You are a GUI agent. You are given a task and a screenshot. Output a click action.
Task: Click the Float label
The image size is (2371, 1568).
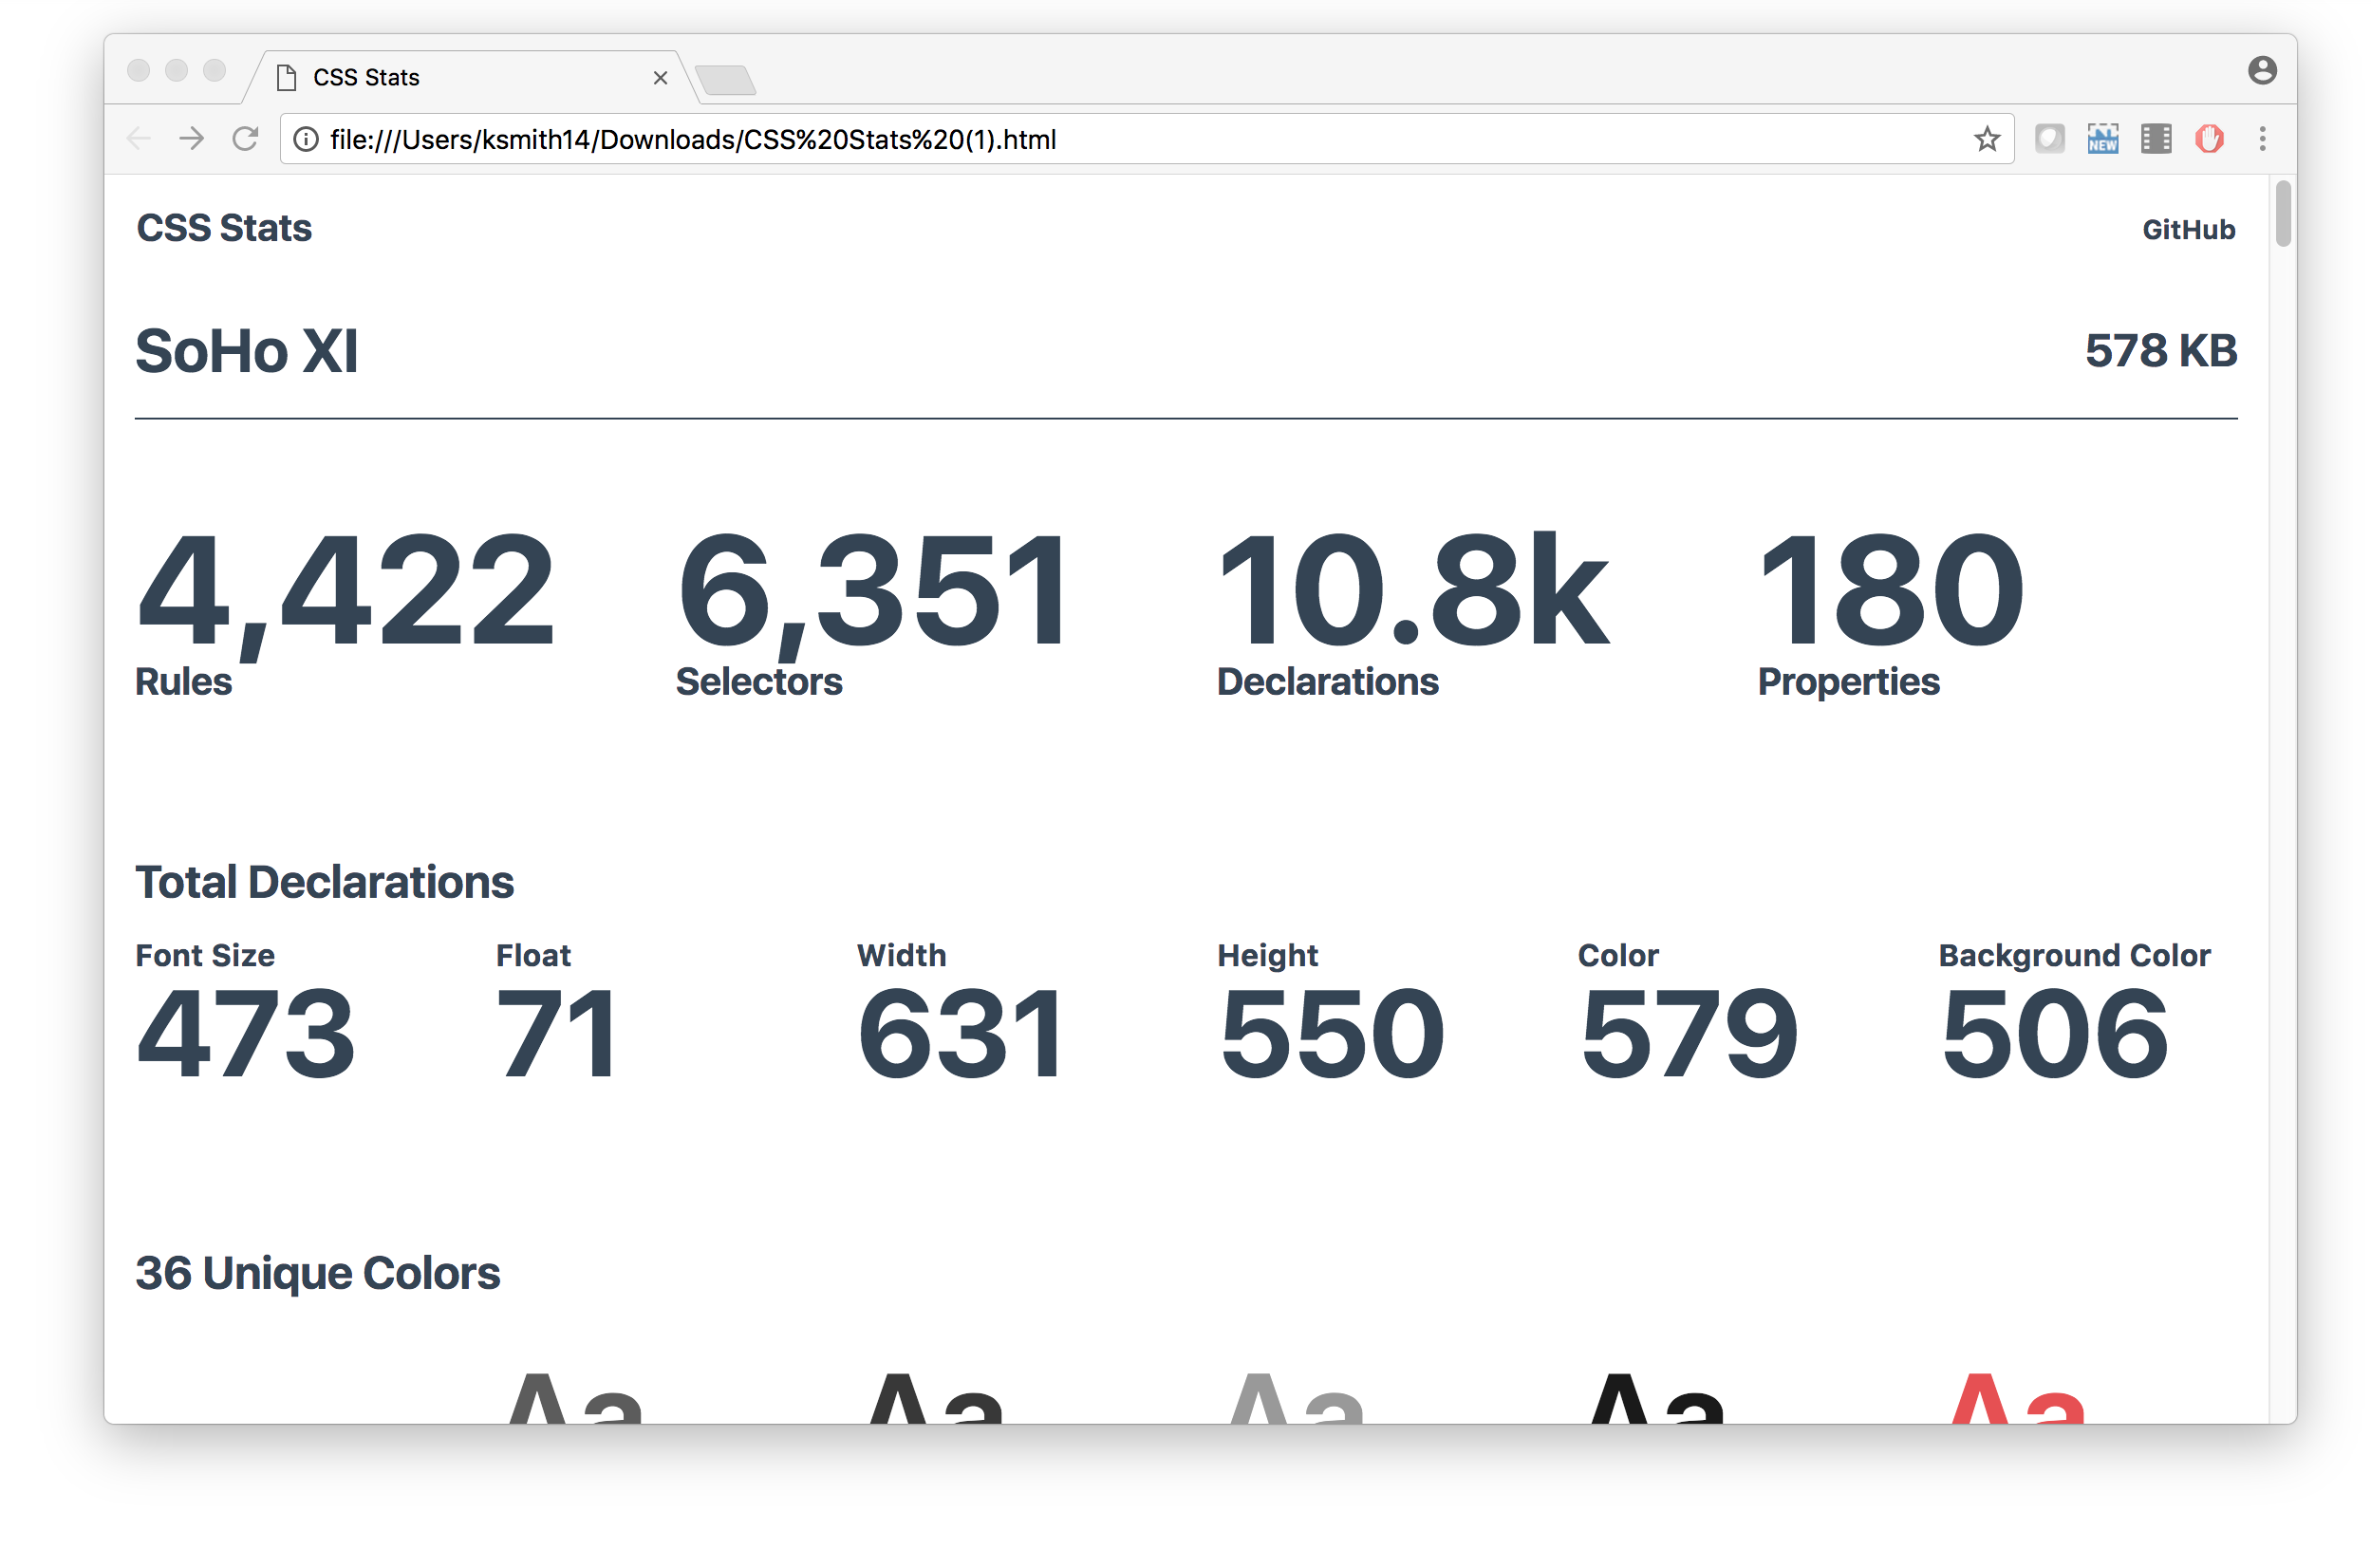coord(533,956)
